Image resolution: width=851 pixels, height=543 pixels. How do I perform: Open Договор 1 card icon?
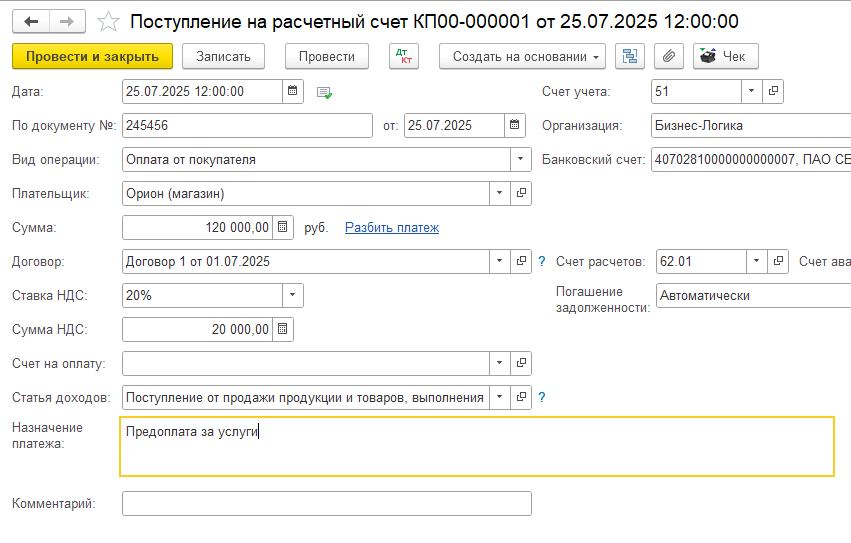click(521, 262)
